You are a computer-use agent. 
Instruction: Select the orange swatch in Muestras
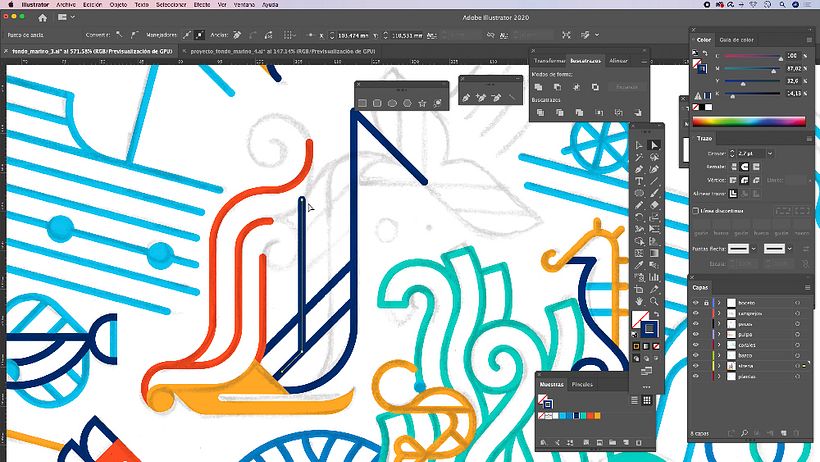click(597, 415)
